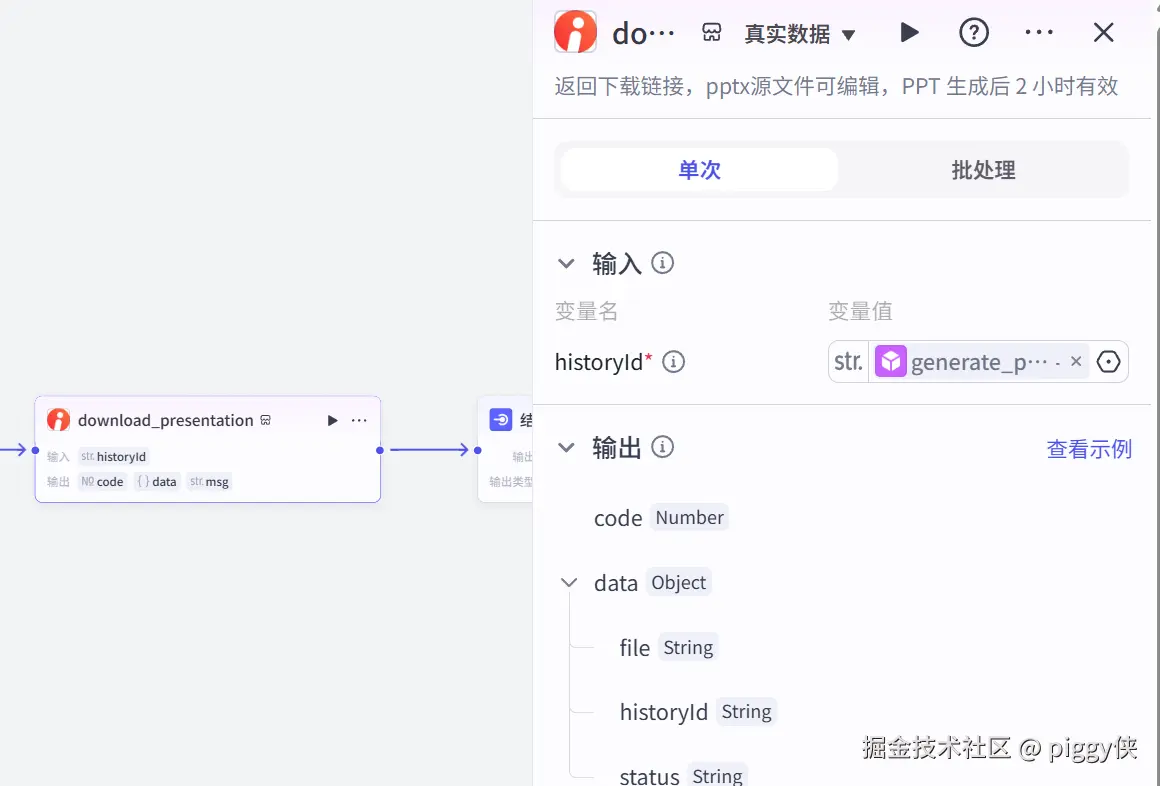Switch to the 单次 tab
1160x786 pixels.
click(699, 169)
